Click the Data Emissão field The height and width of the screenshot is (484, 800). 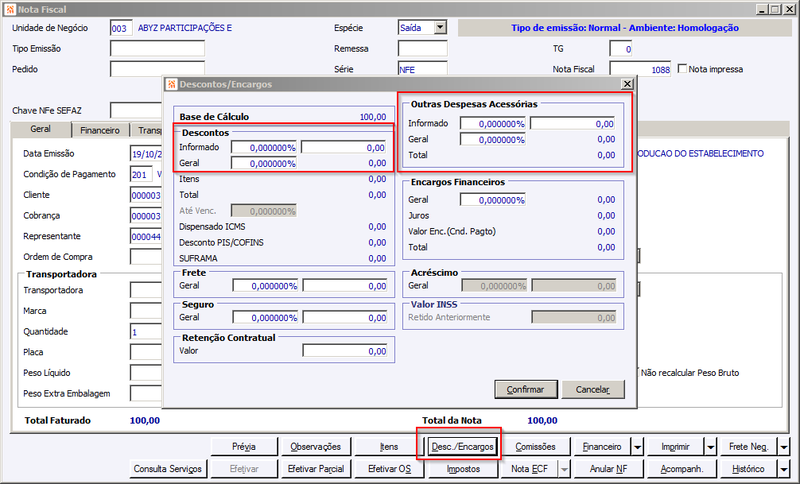point(146,154)
